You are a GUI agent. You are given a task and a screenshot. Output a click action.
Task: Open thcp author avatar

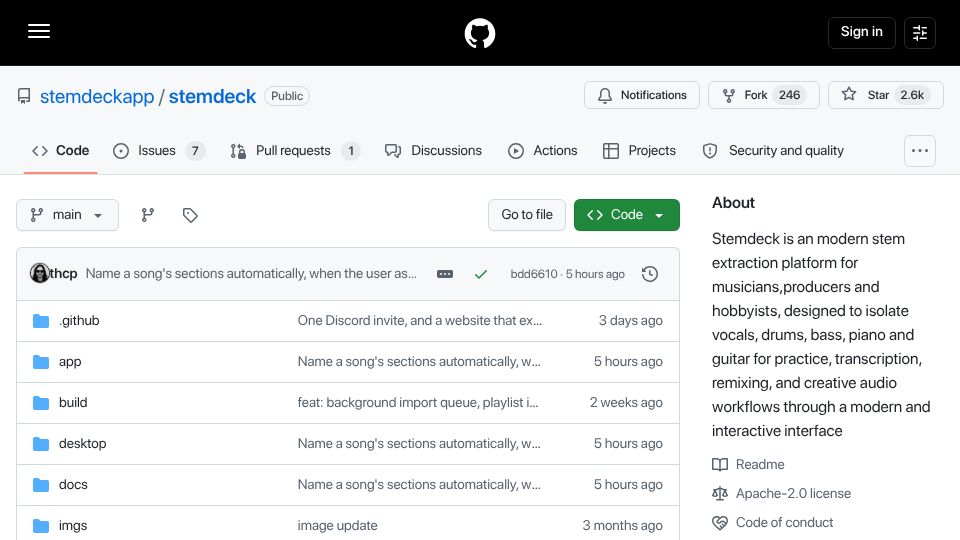pos(39,273)
